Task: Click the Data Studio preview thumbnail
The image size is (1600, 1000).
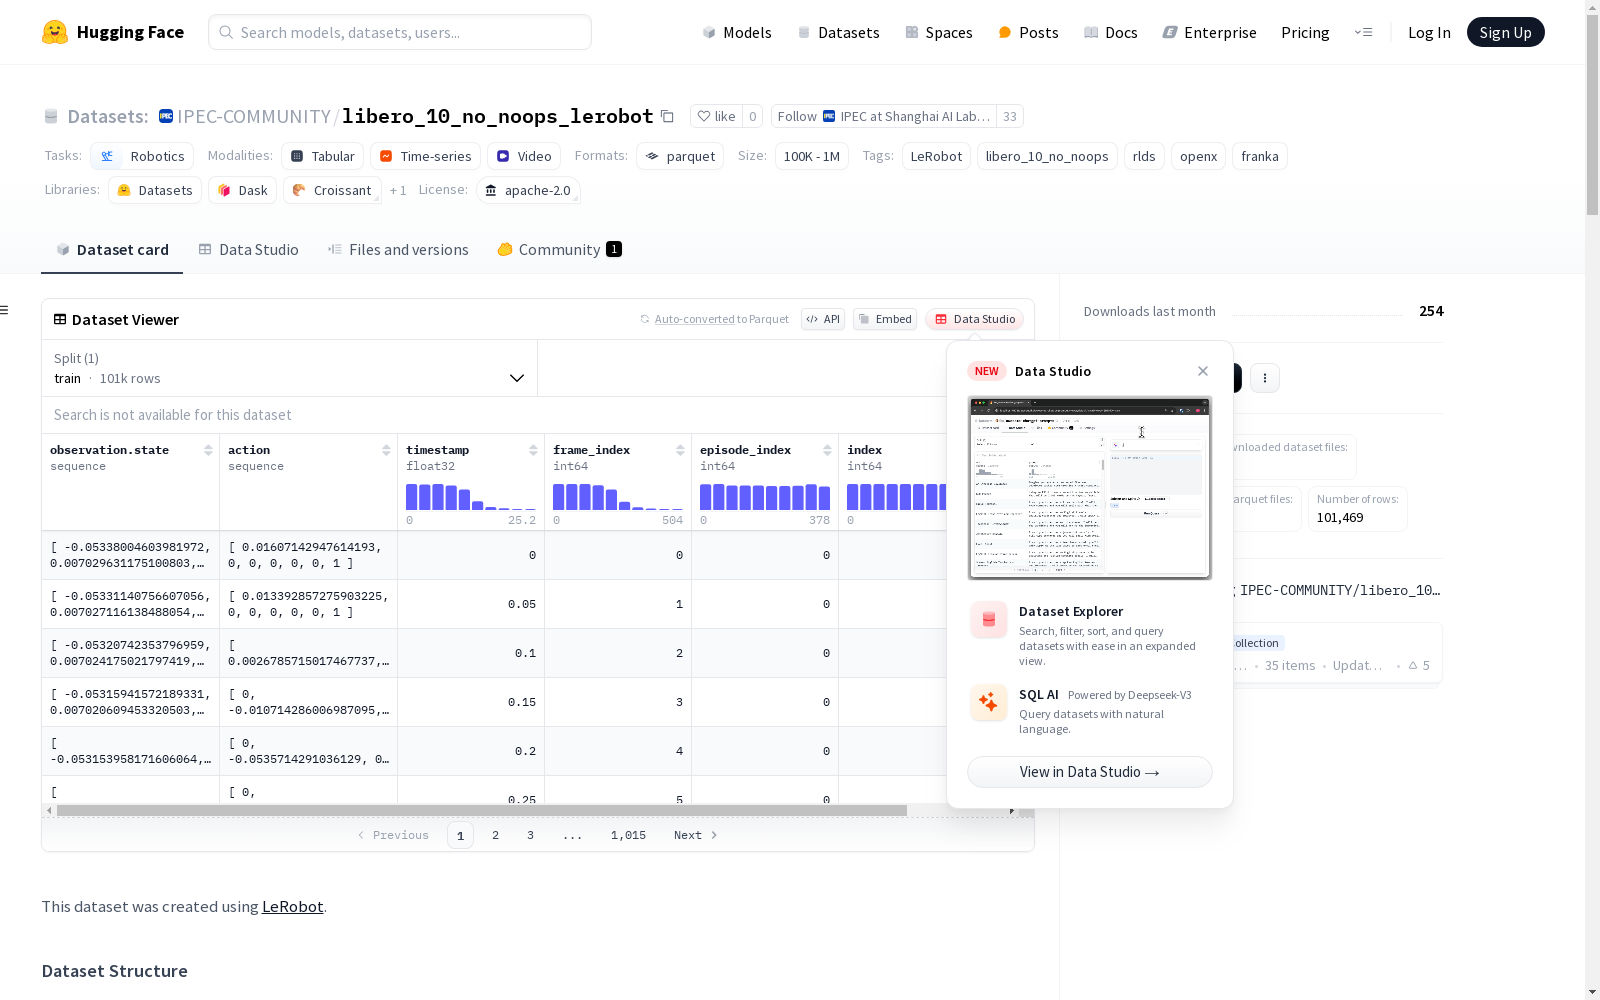Action: tap(1089, 488)
